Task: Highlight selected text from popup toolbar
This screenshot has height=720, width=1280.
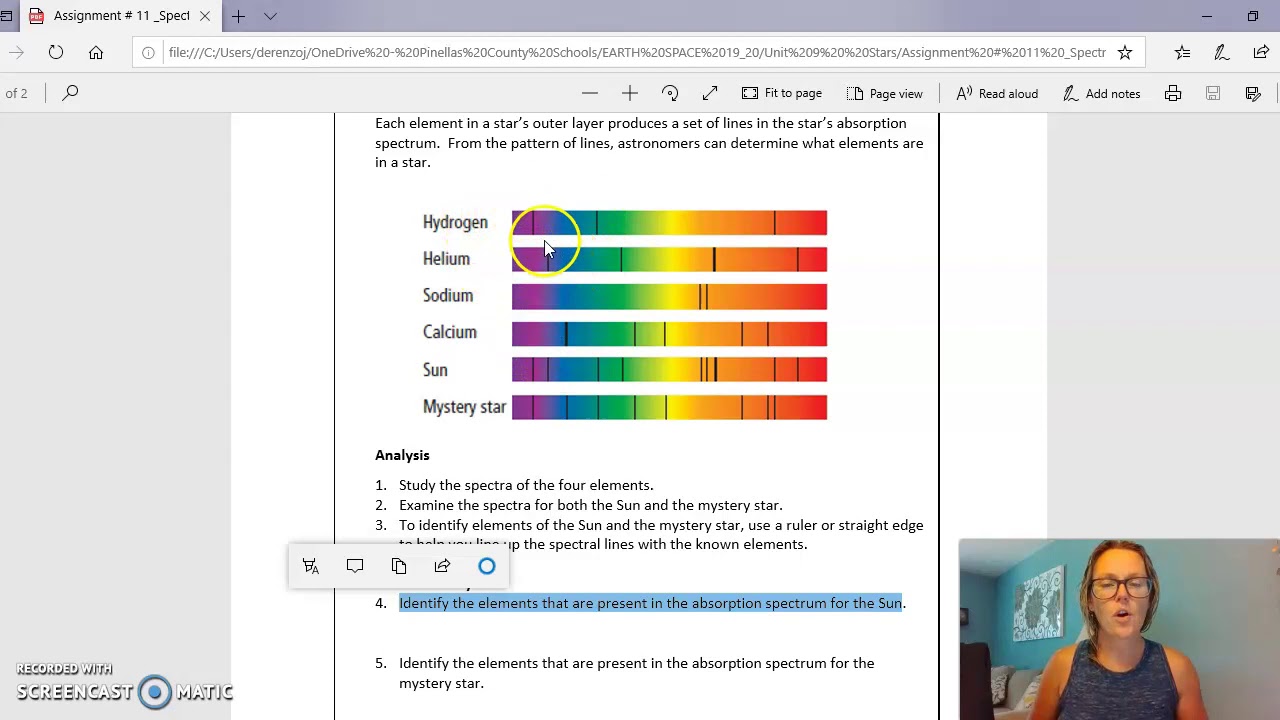Action: click(x=311, y=566)
